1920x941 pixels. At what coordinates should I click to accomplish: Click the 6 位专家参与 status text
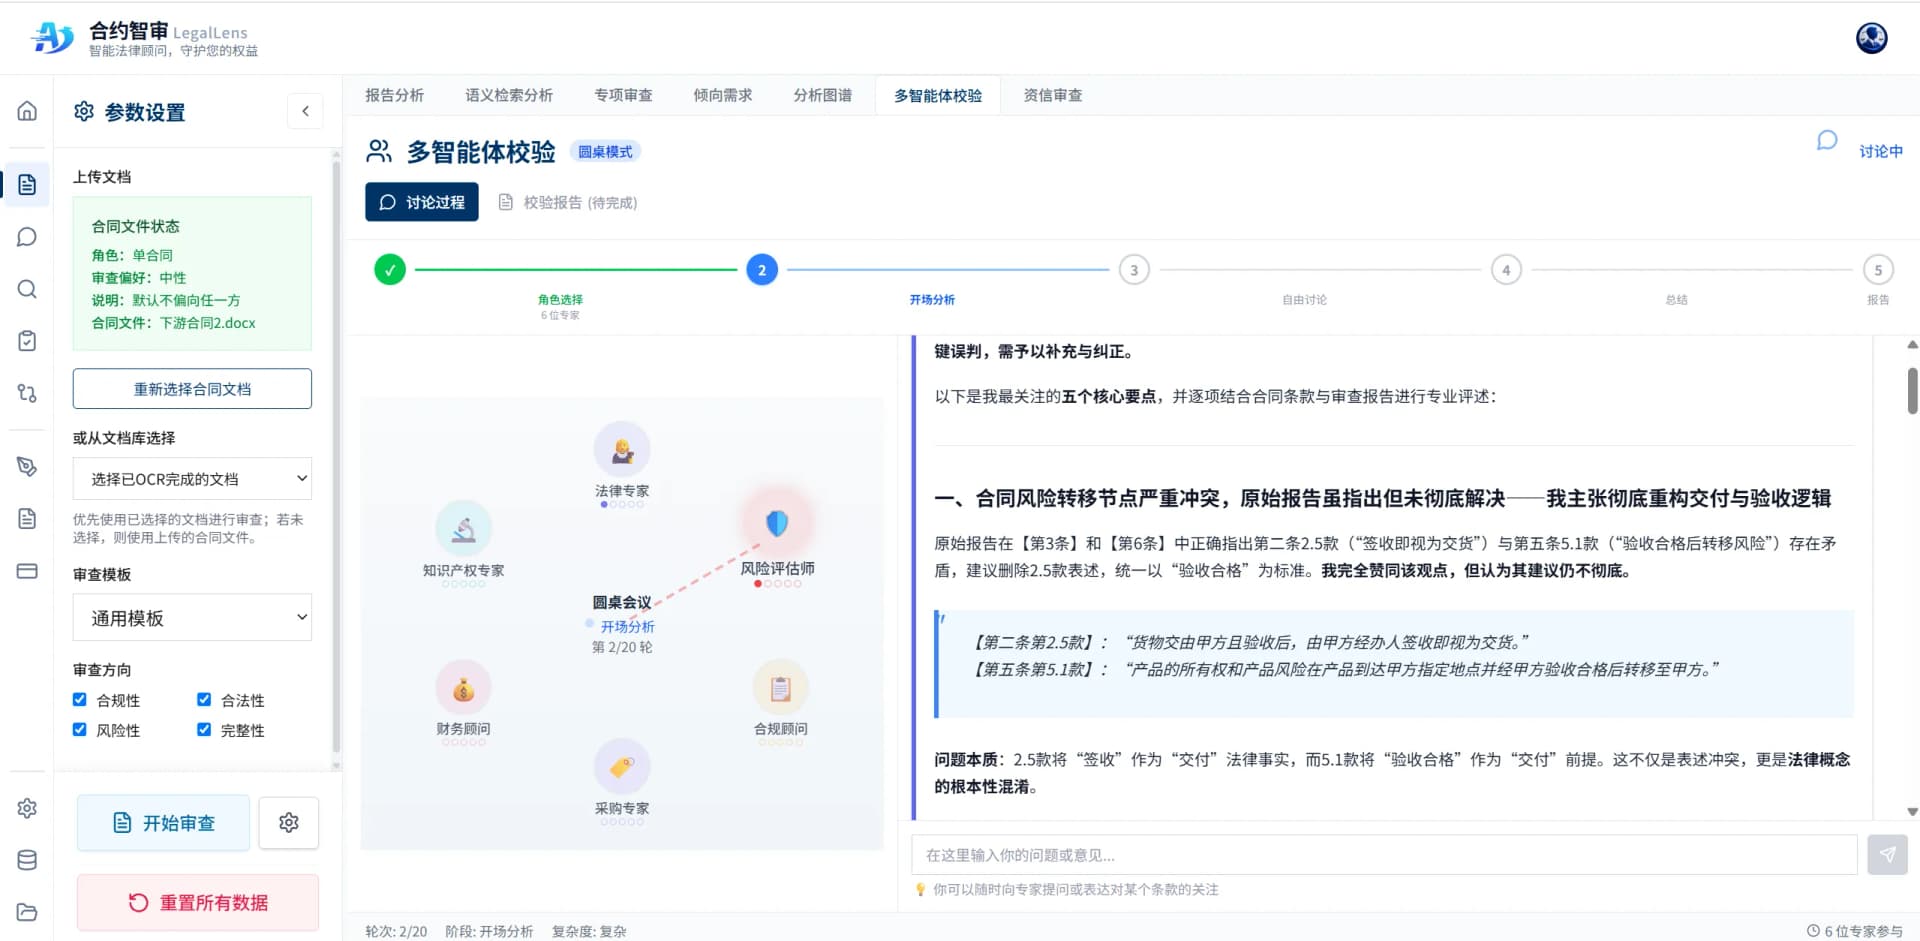1855,931
